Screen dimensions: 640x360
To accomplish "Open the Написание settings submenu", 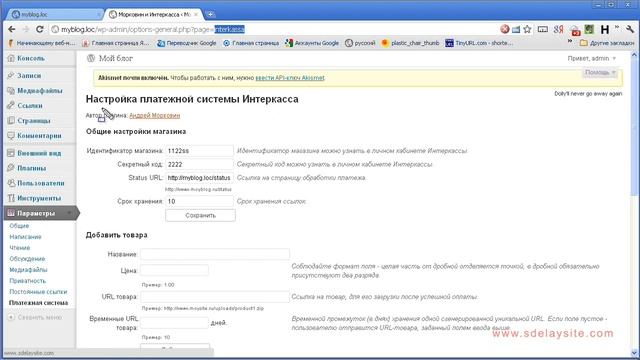I will coord(25,237).
